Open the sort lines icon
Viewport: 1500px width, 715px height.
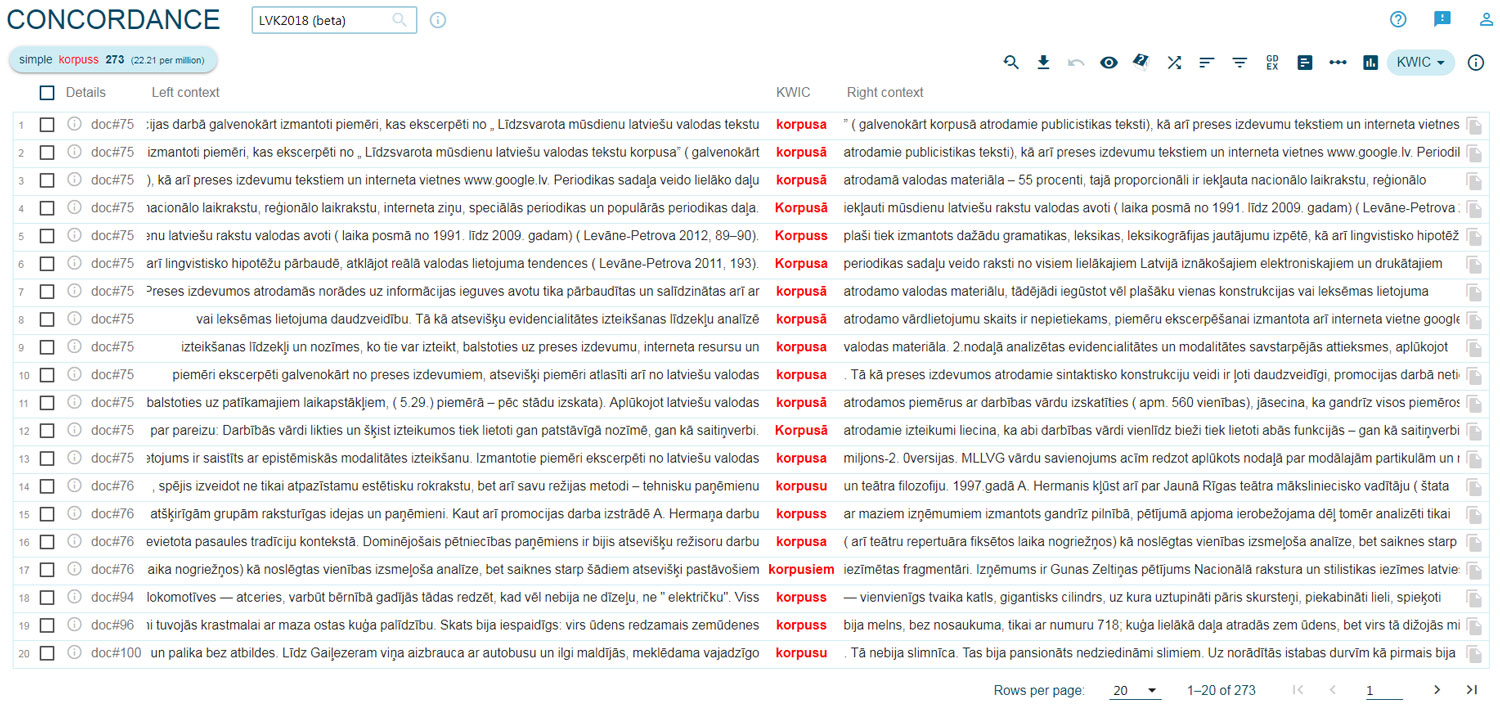click(x=1207, y=62)
